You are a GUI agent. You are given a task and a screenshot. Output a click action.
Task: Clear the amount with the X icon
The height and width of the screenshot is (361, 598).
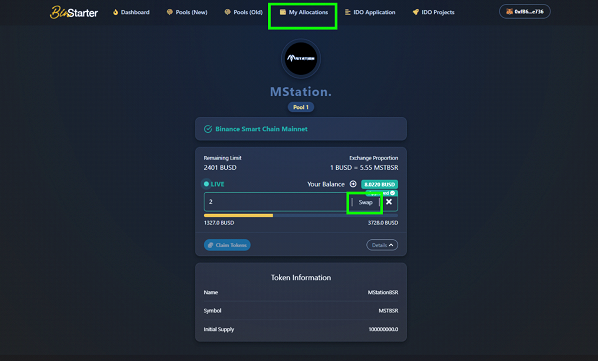pyautogui.click(x=389, y=202)
